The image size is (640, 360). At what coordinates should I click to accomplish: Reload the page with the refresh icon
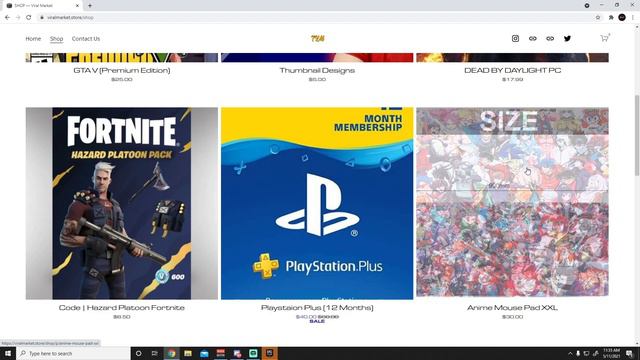coord(29,17)
